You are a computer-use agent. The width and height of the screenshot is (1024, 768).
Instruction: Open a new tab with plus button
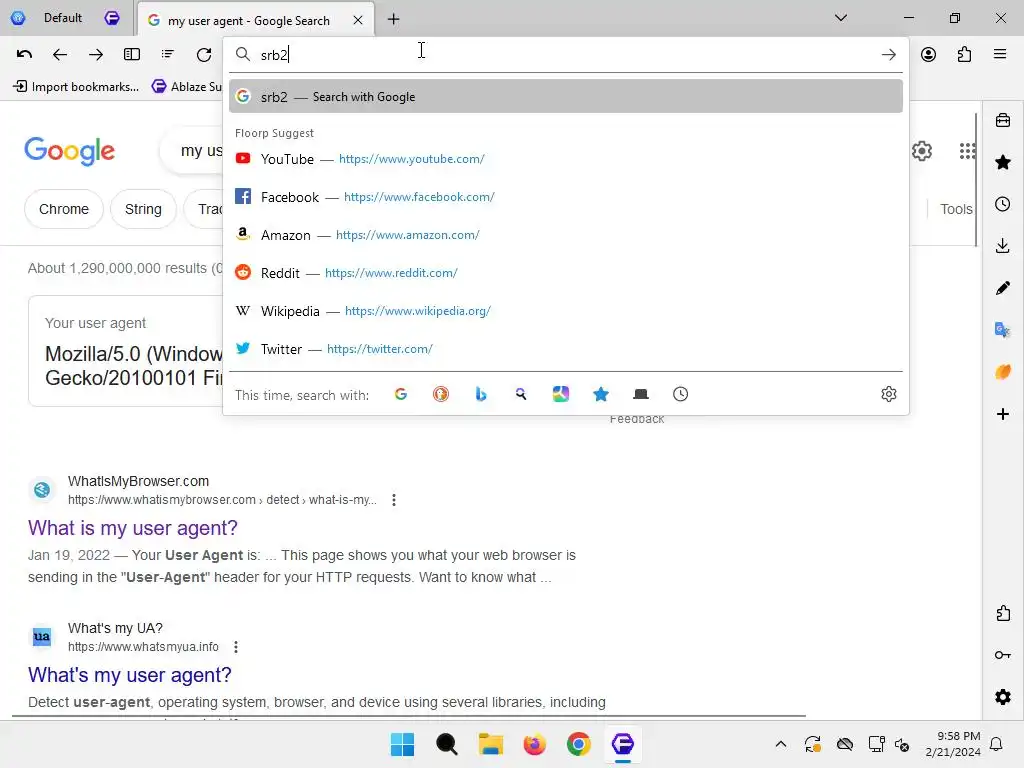(393, 20)
